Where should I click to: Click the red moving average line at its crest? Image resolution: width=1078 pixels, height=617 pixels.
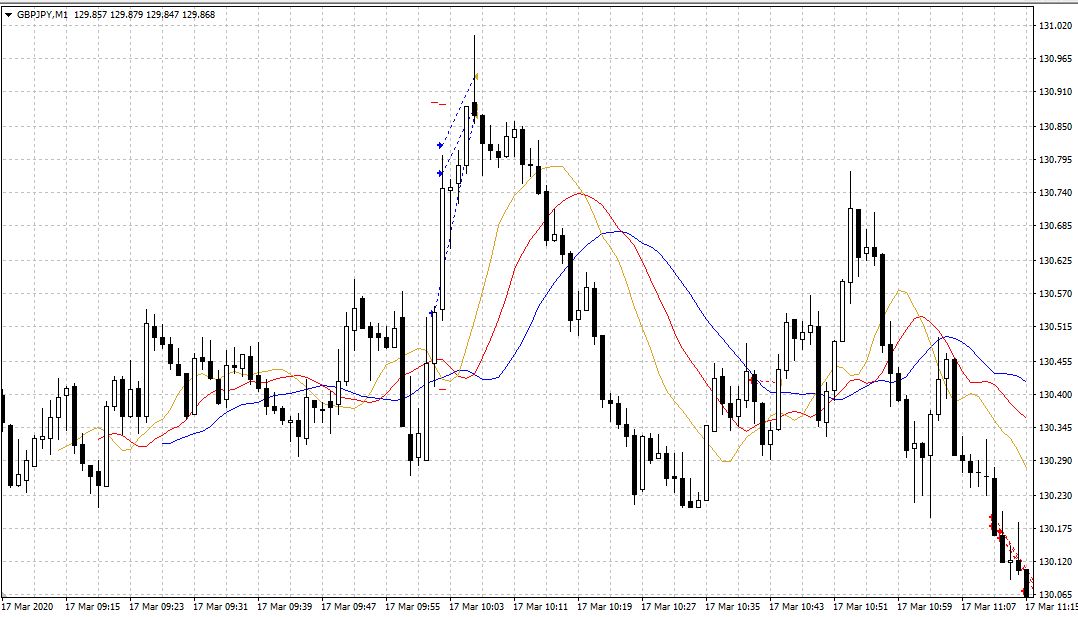[579, 193]
